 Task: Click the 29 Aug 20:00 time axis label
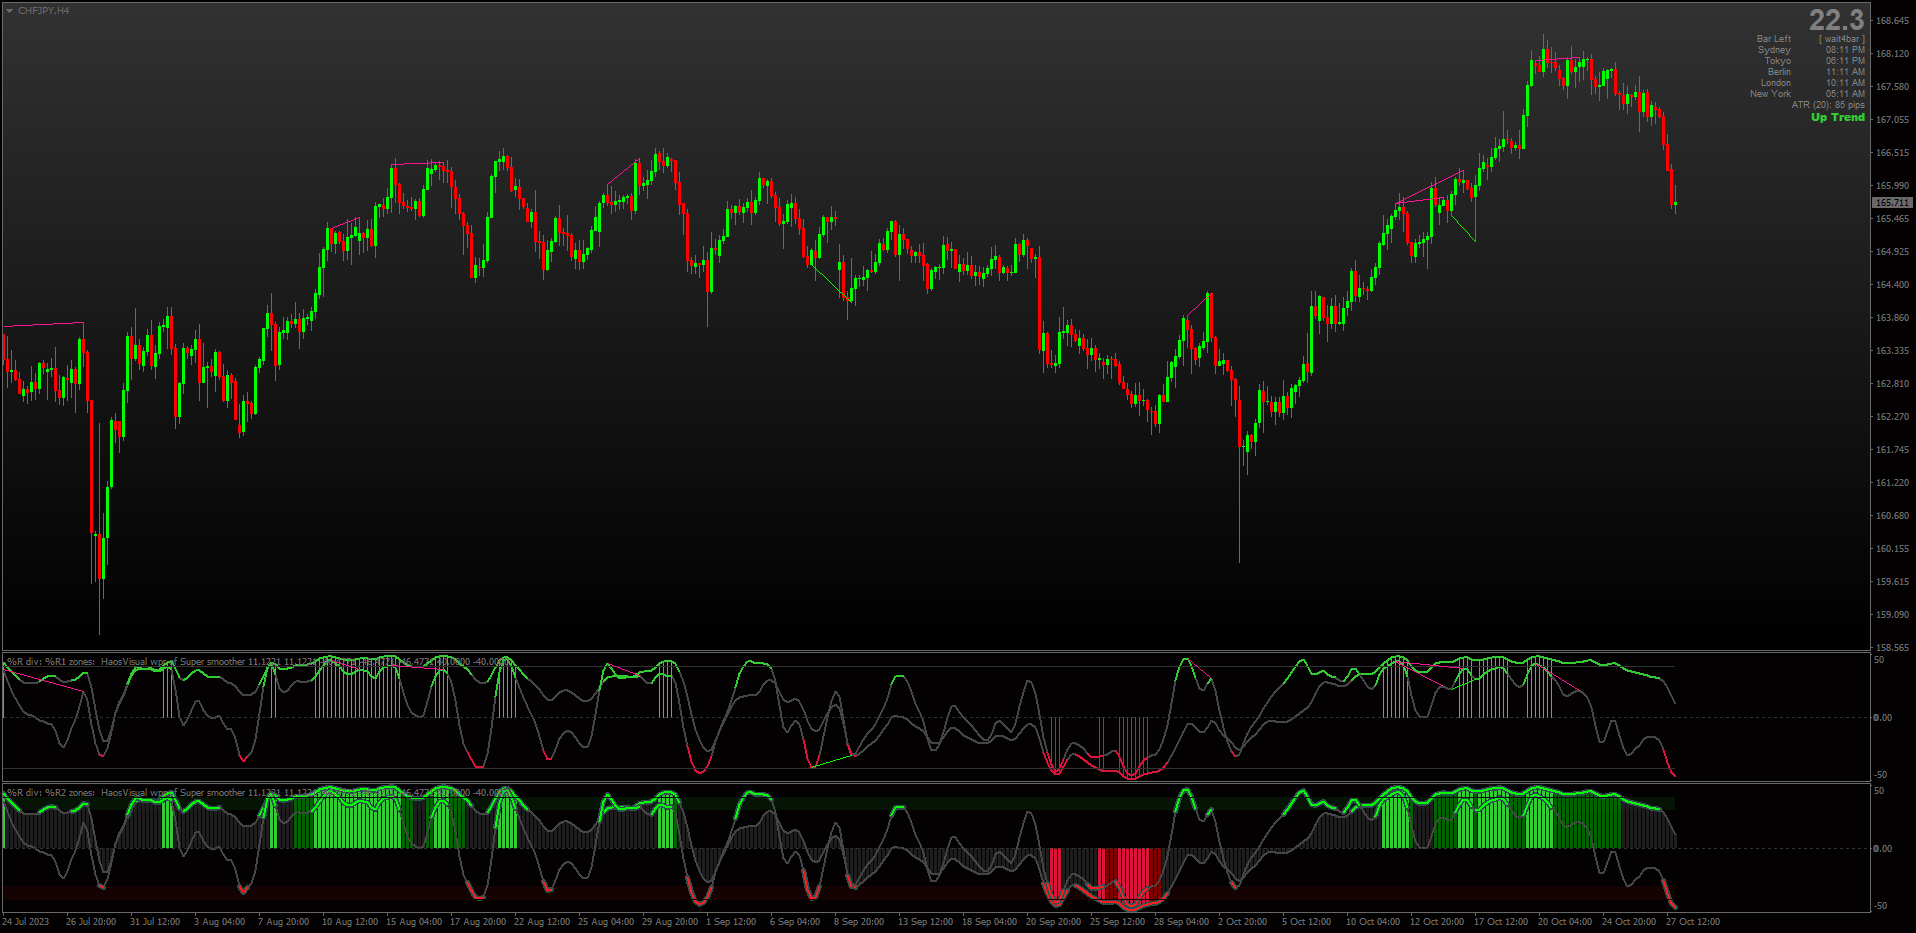(670, 922)
